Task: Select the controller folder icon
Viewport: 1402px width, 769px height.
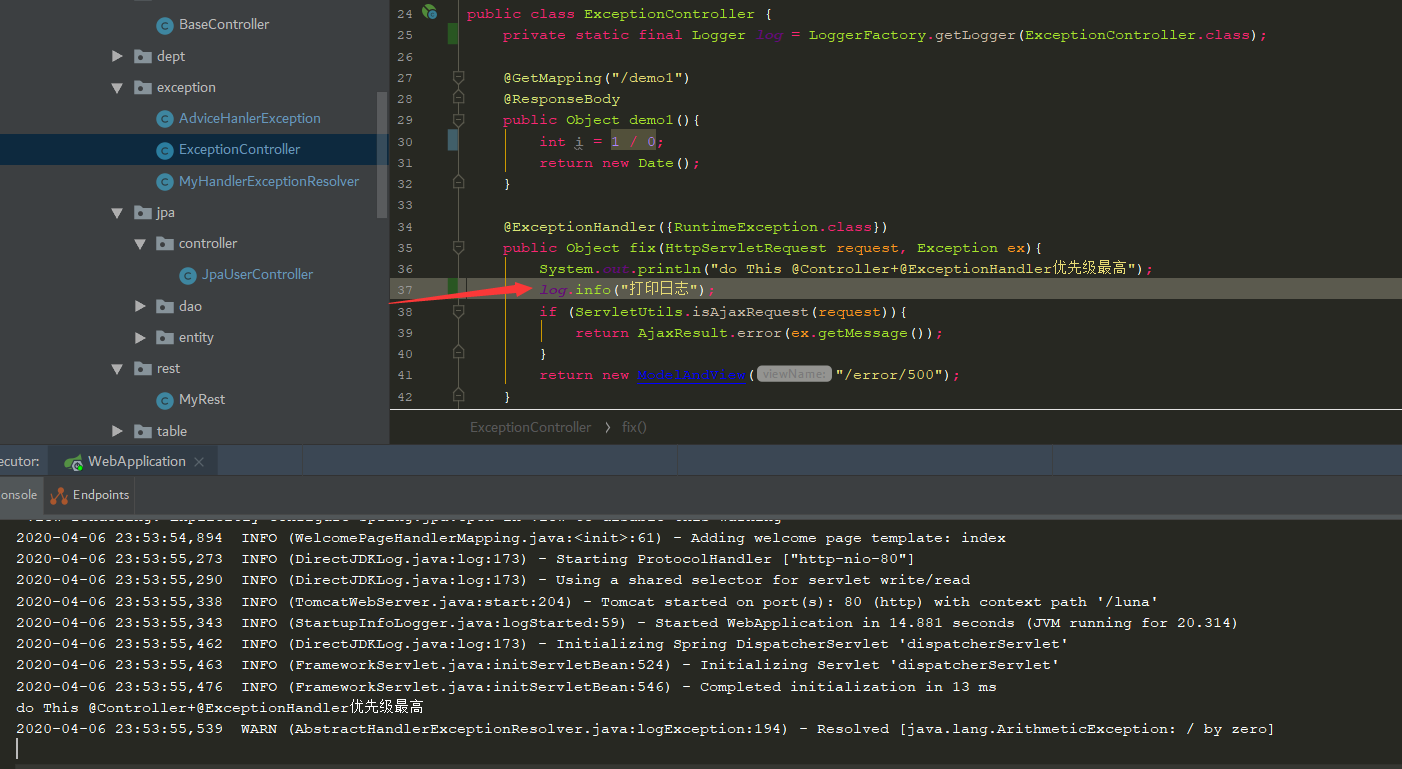Action: click(x=165, y=244)
